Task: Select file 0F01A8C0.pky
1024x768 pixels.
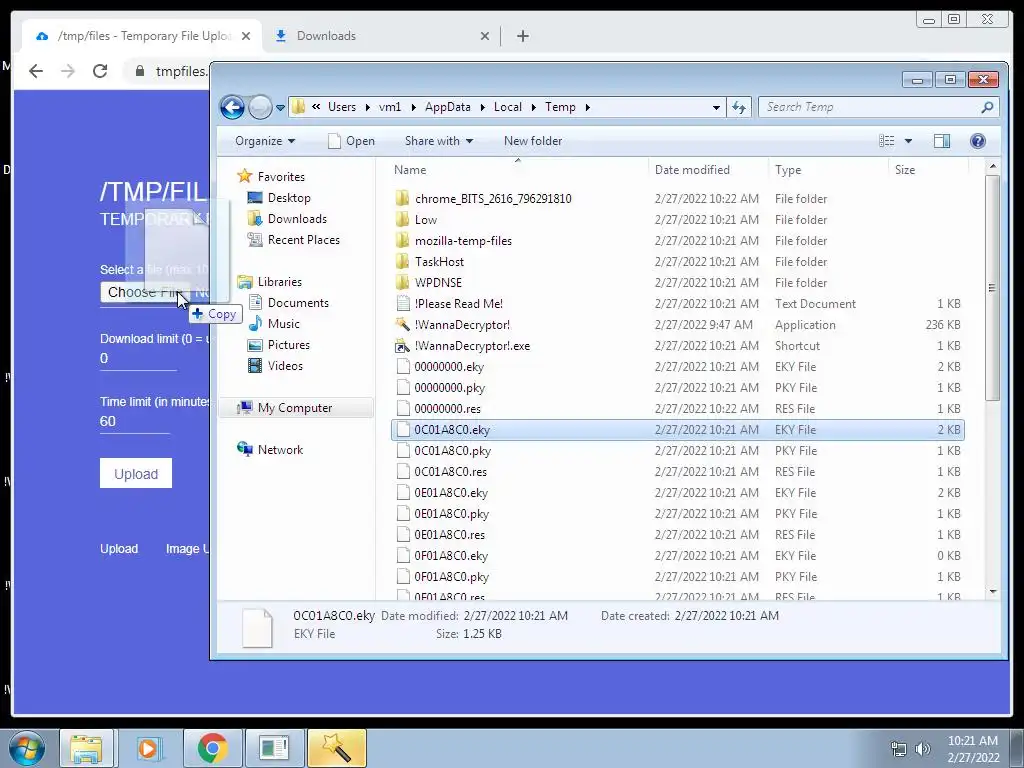Action: click(451, 577)
